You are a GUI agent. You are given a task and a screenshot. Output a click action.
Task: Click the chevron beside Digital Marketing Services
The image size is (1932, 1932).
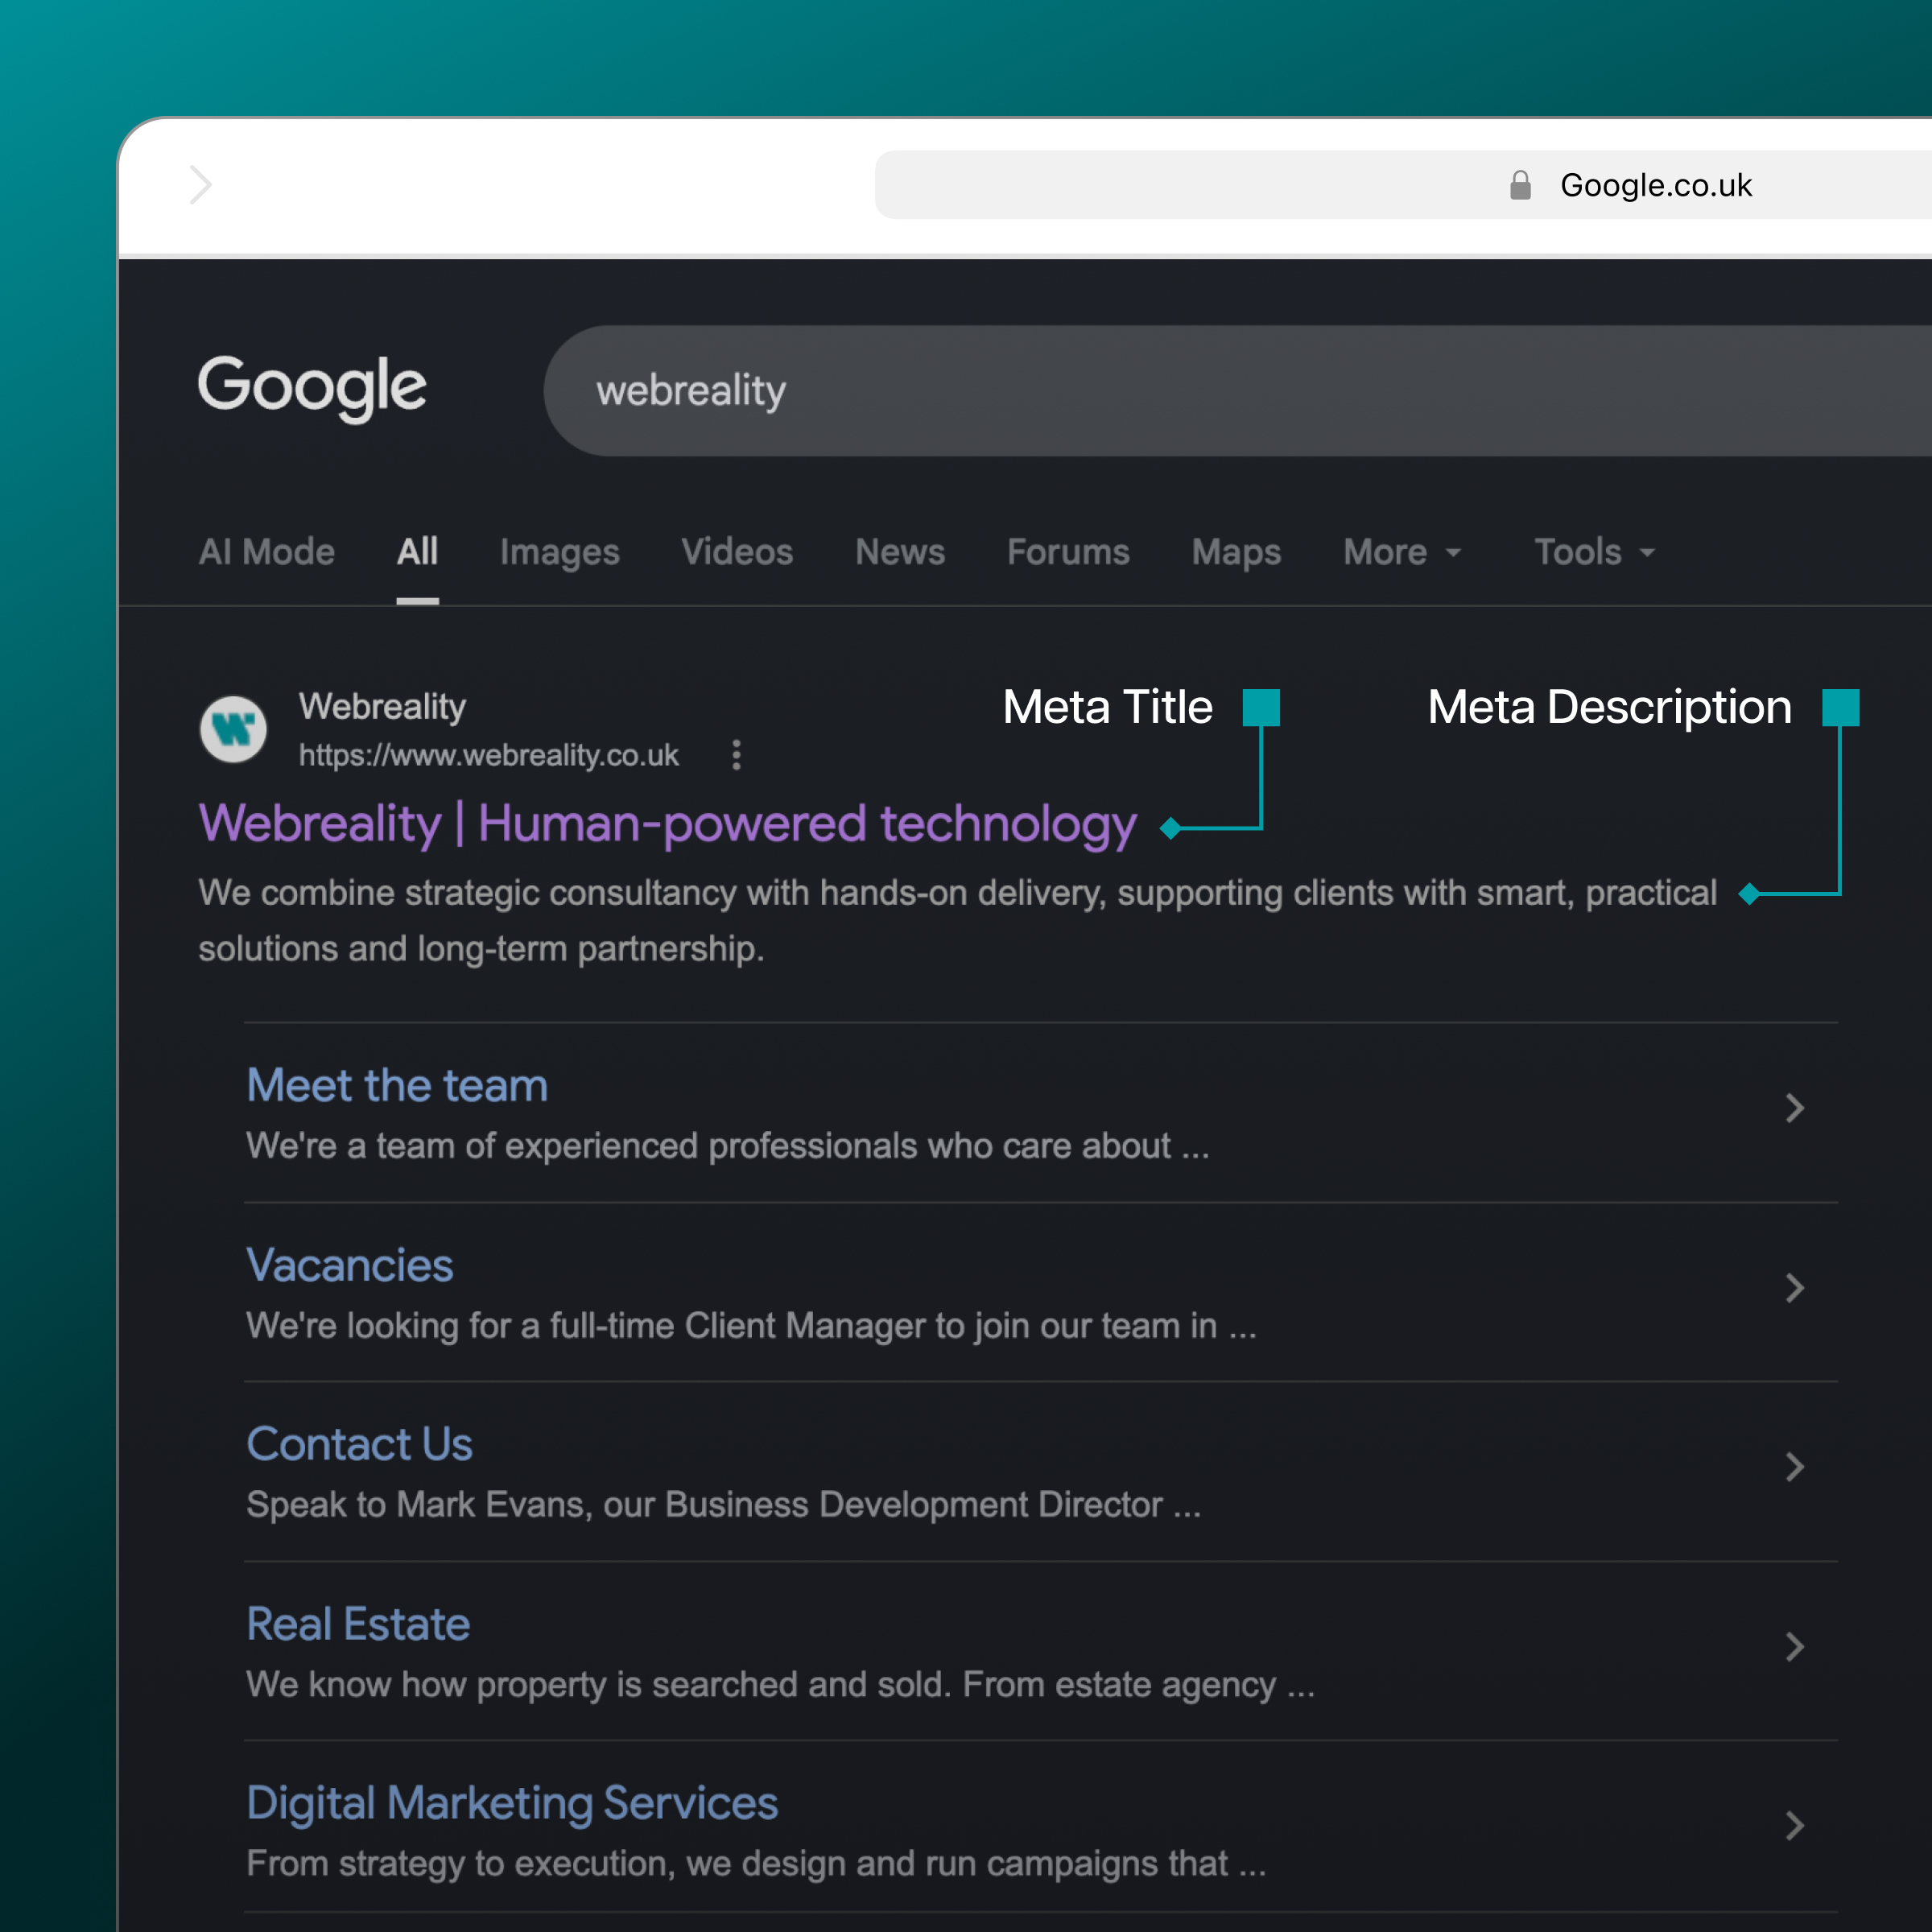[x=1795, y=1826]
